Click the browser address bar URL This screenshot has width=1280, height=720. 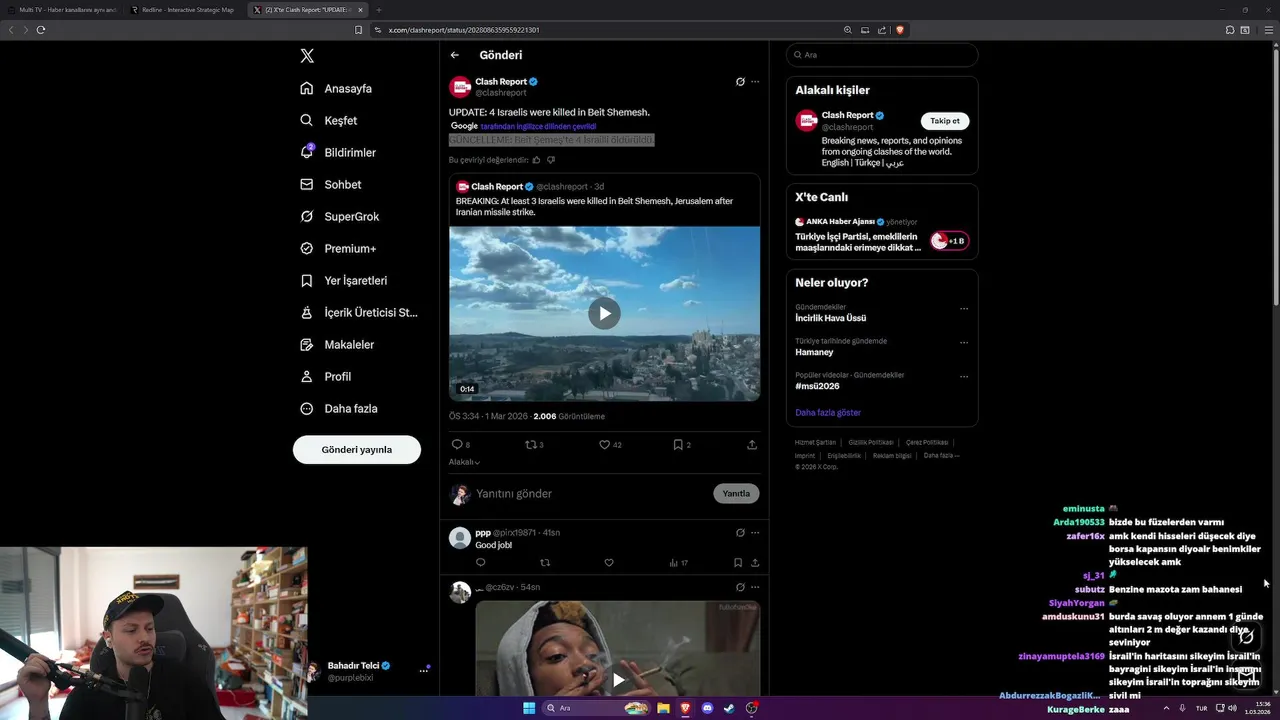coord(463,30)
